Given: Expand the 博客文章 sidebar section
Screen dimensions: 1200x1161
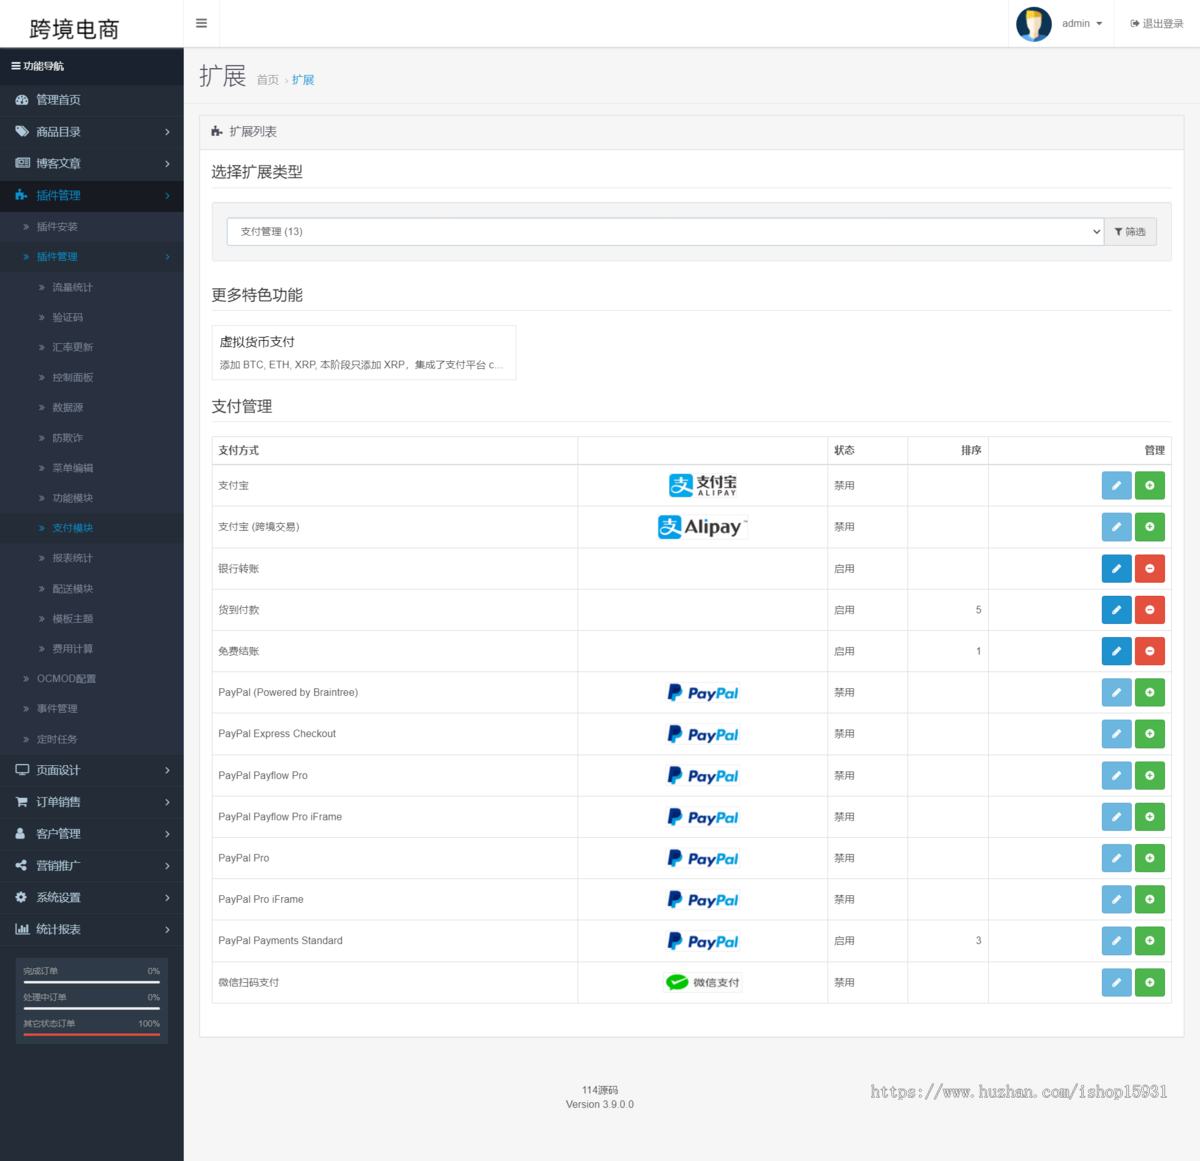Looking at the screenshot, I should pos(92,164).
